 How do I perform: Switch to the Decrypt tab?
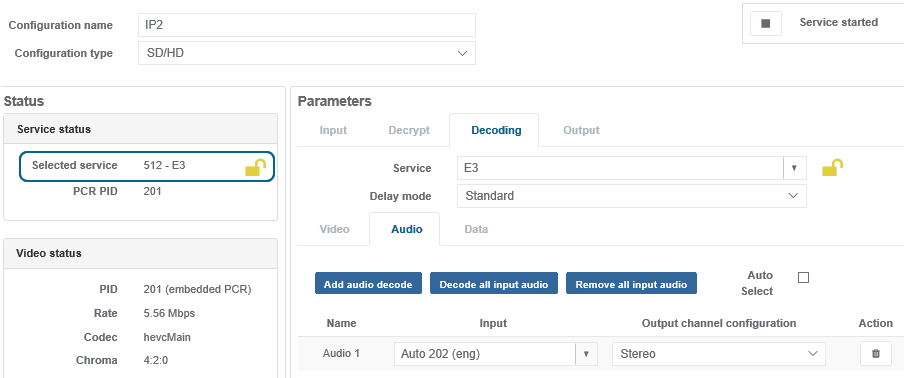pyautogui.click(x=409, y=130)
